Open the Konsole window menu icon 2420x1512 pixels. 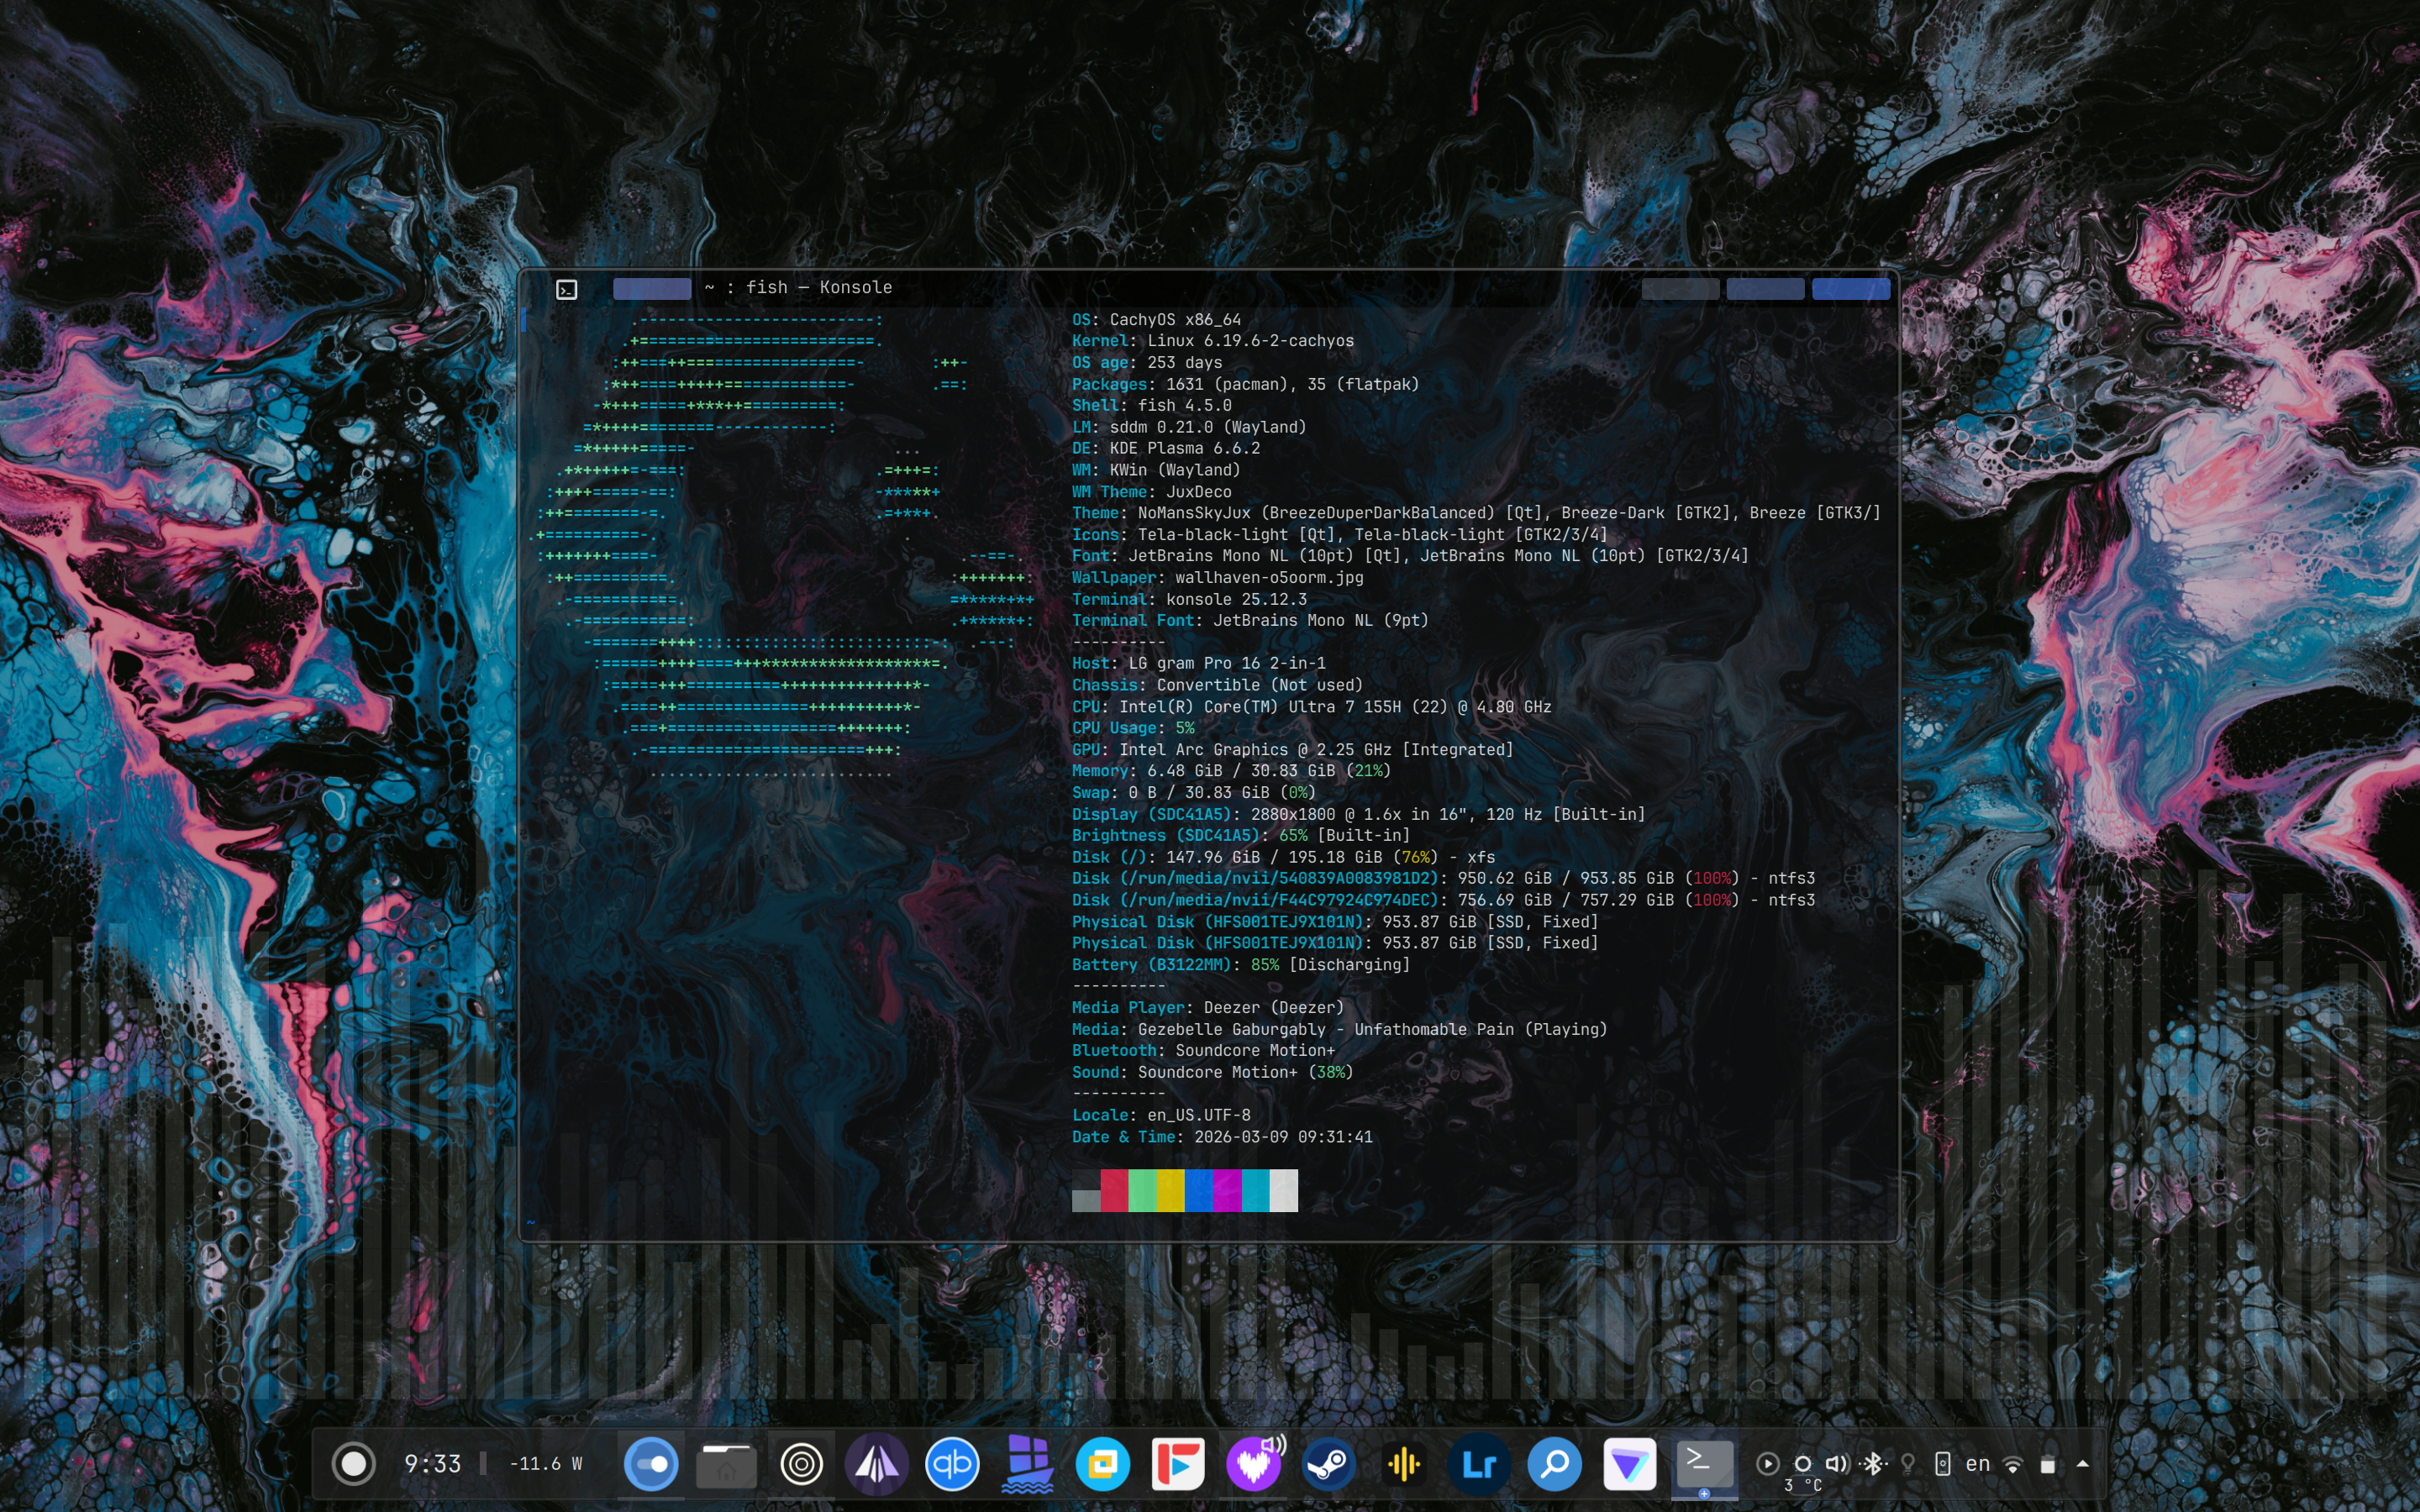tap(567, 289)
